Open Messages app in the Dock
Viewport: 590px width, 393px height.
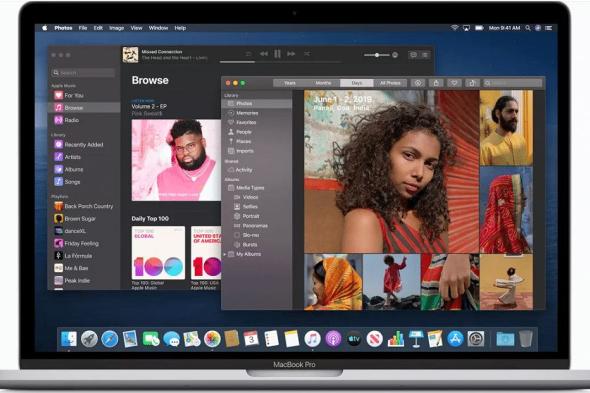(x=172, y=339)
